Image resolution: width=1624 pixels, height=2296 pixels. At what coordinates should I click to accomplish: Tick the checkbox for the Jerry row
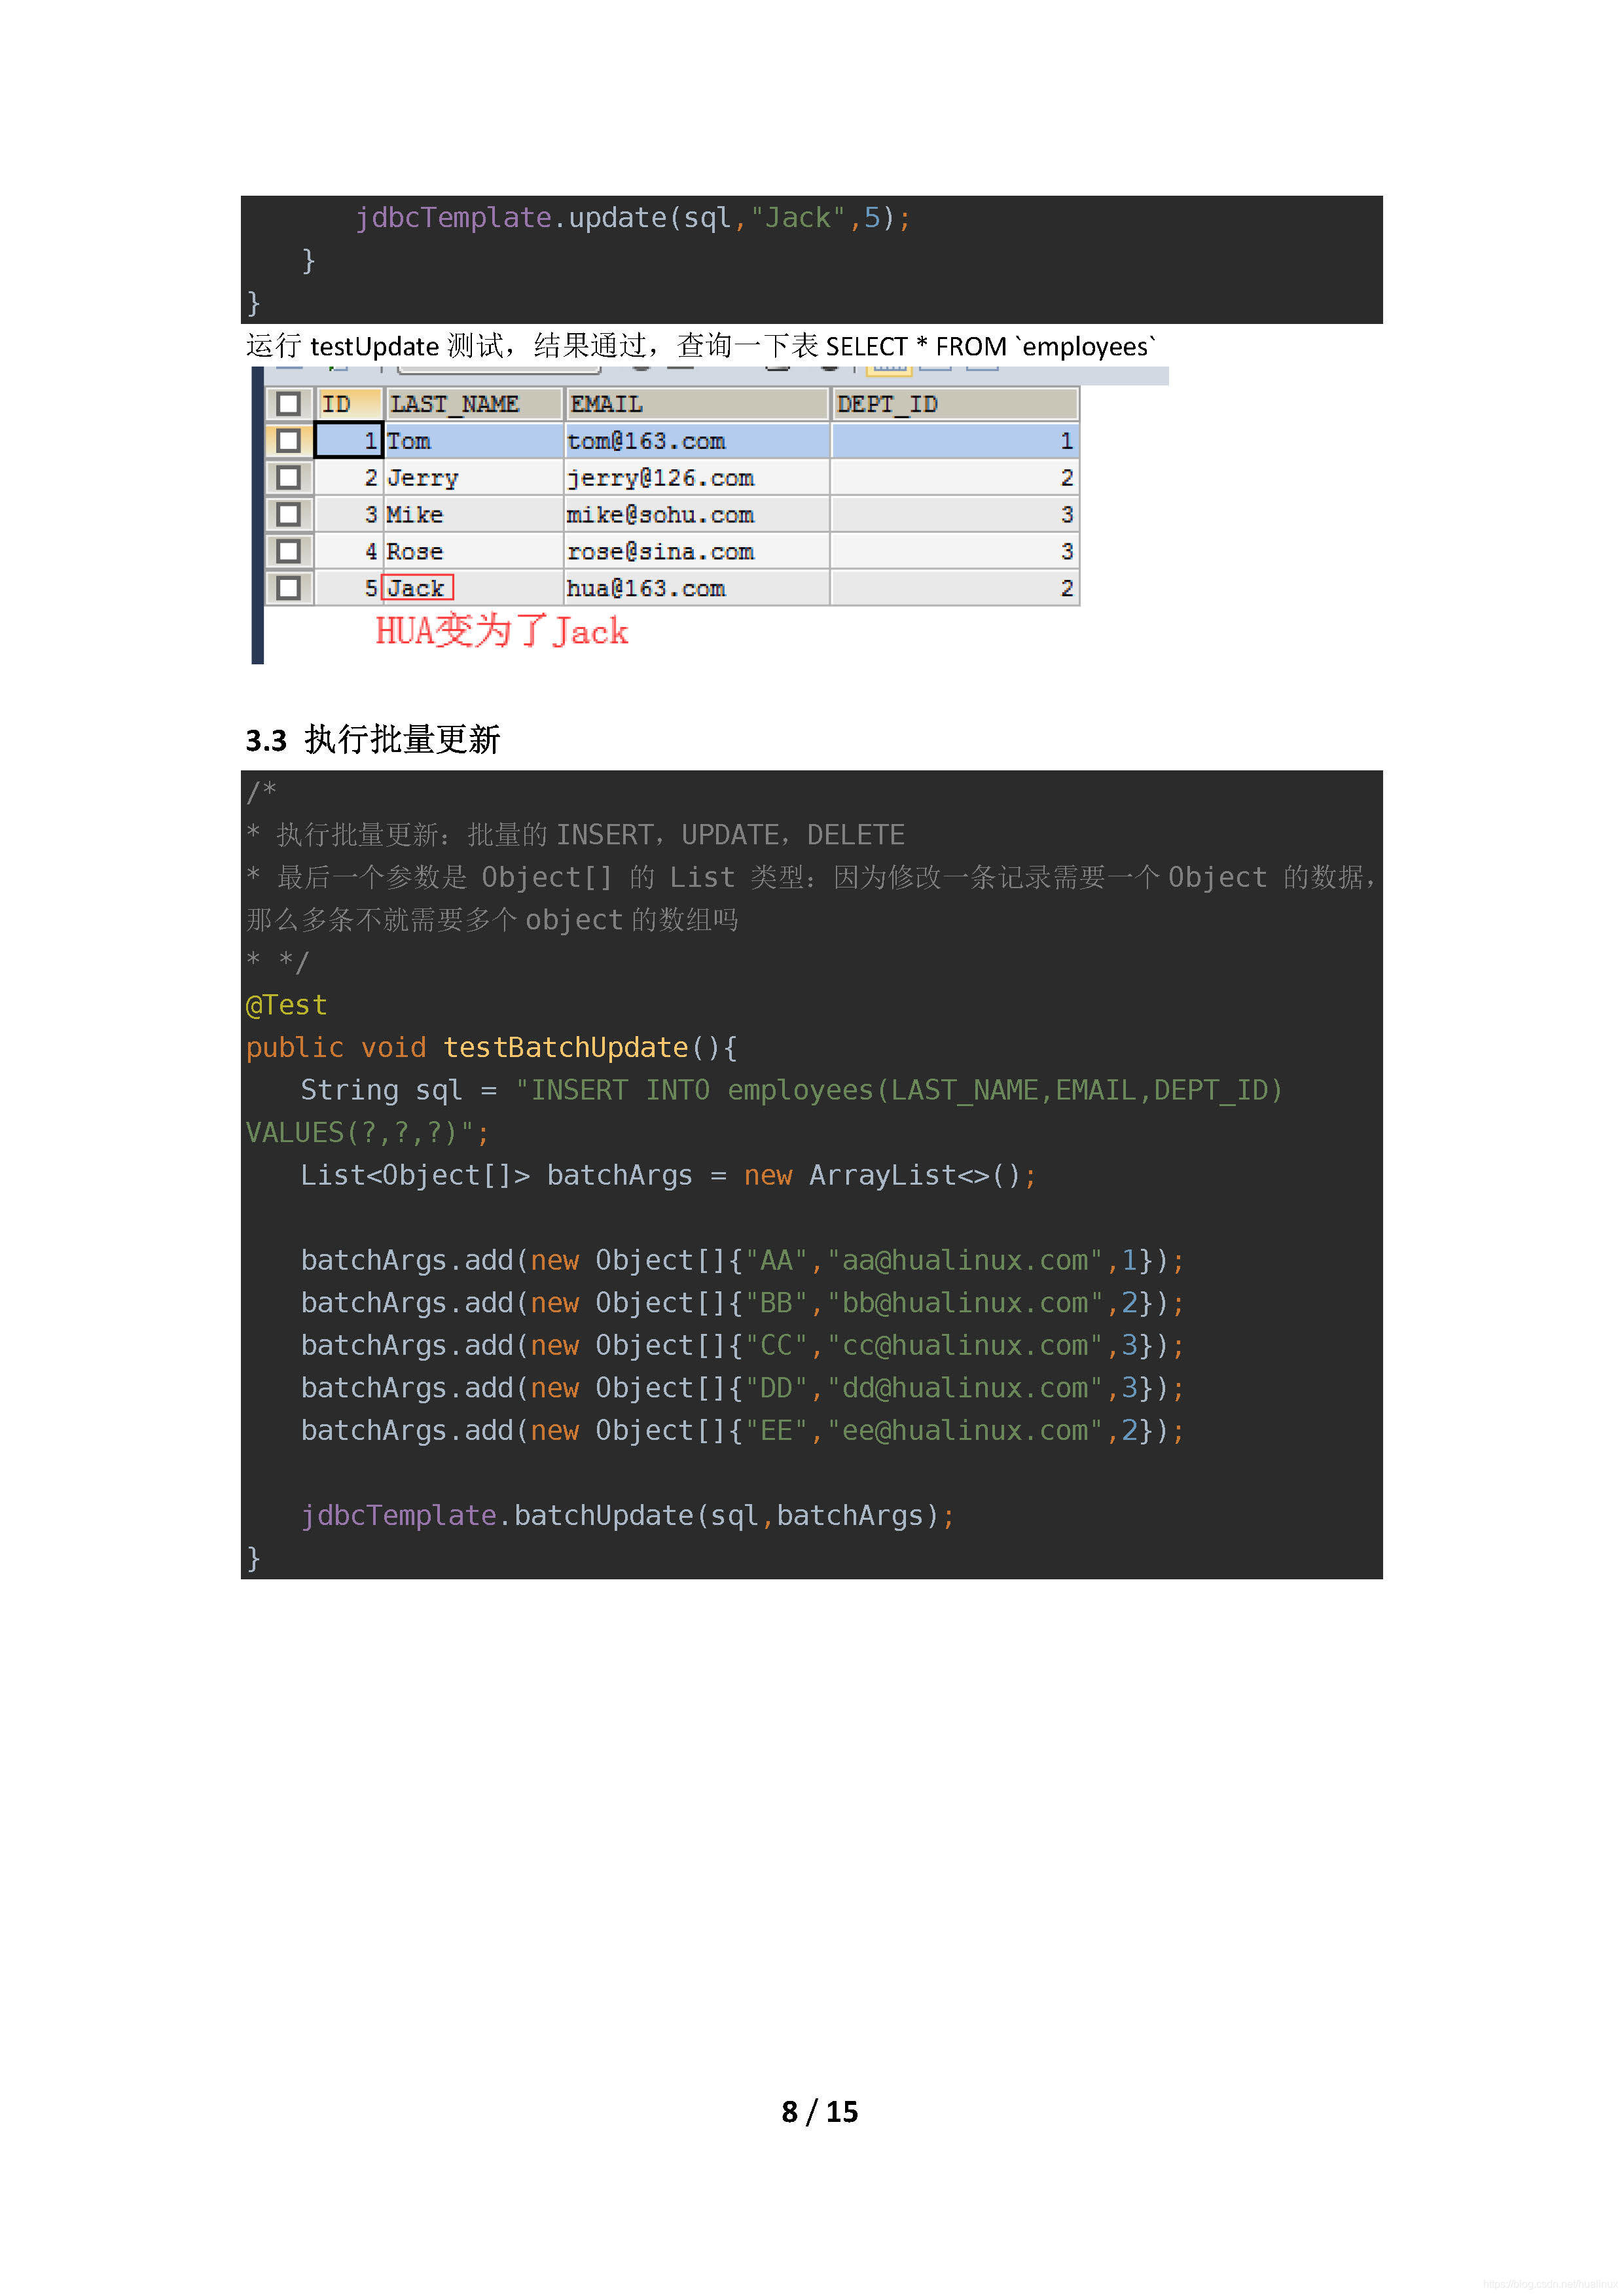click(288, 478)
